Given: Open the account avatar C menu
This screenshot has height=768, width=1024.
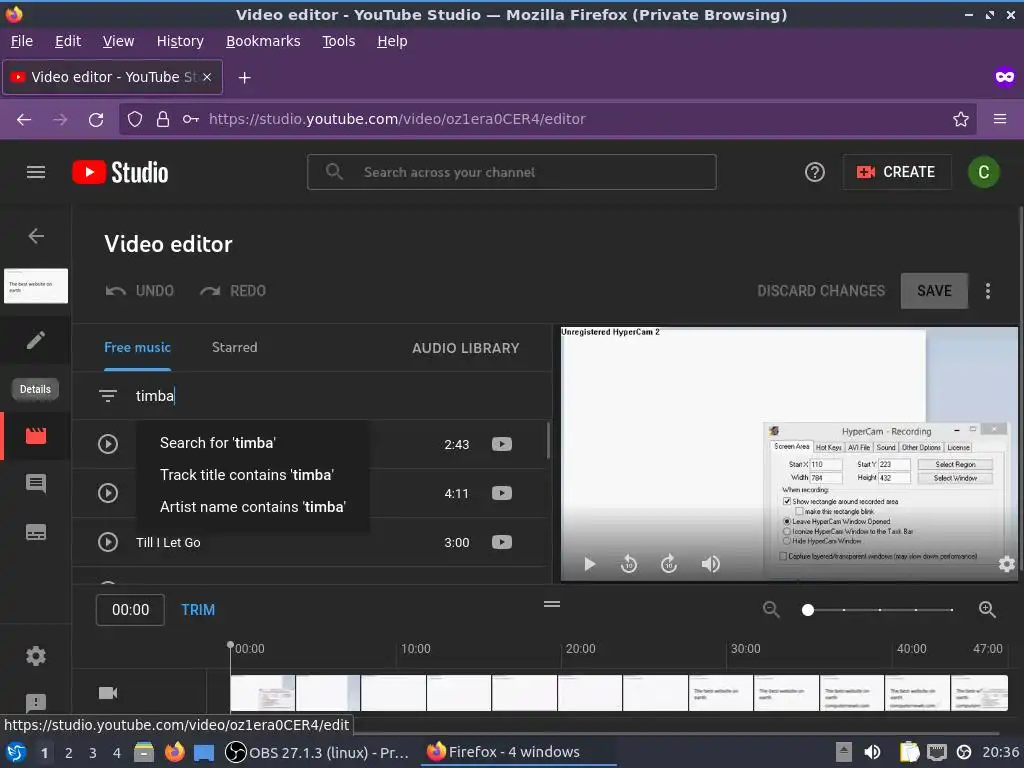Looking at the screenshot, I should pyautogui.click(x=984, y=172).
